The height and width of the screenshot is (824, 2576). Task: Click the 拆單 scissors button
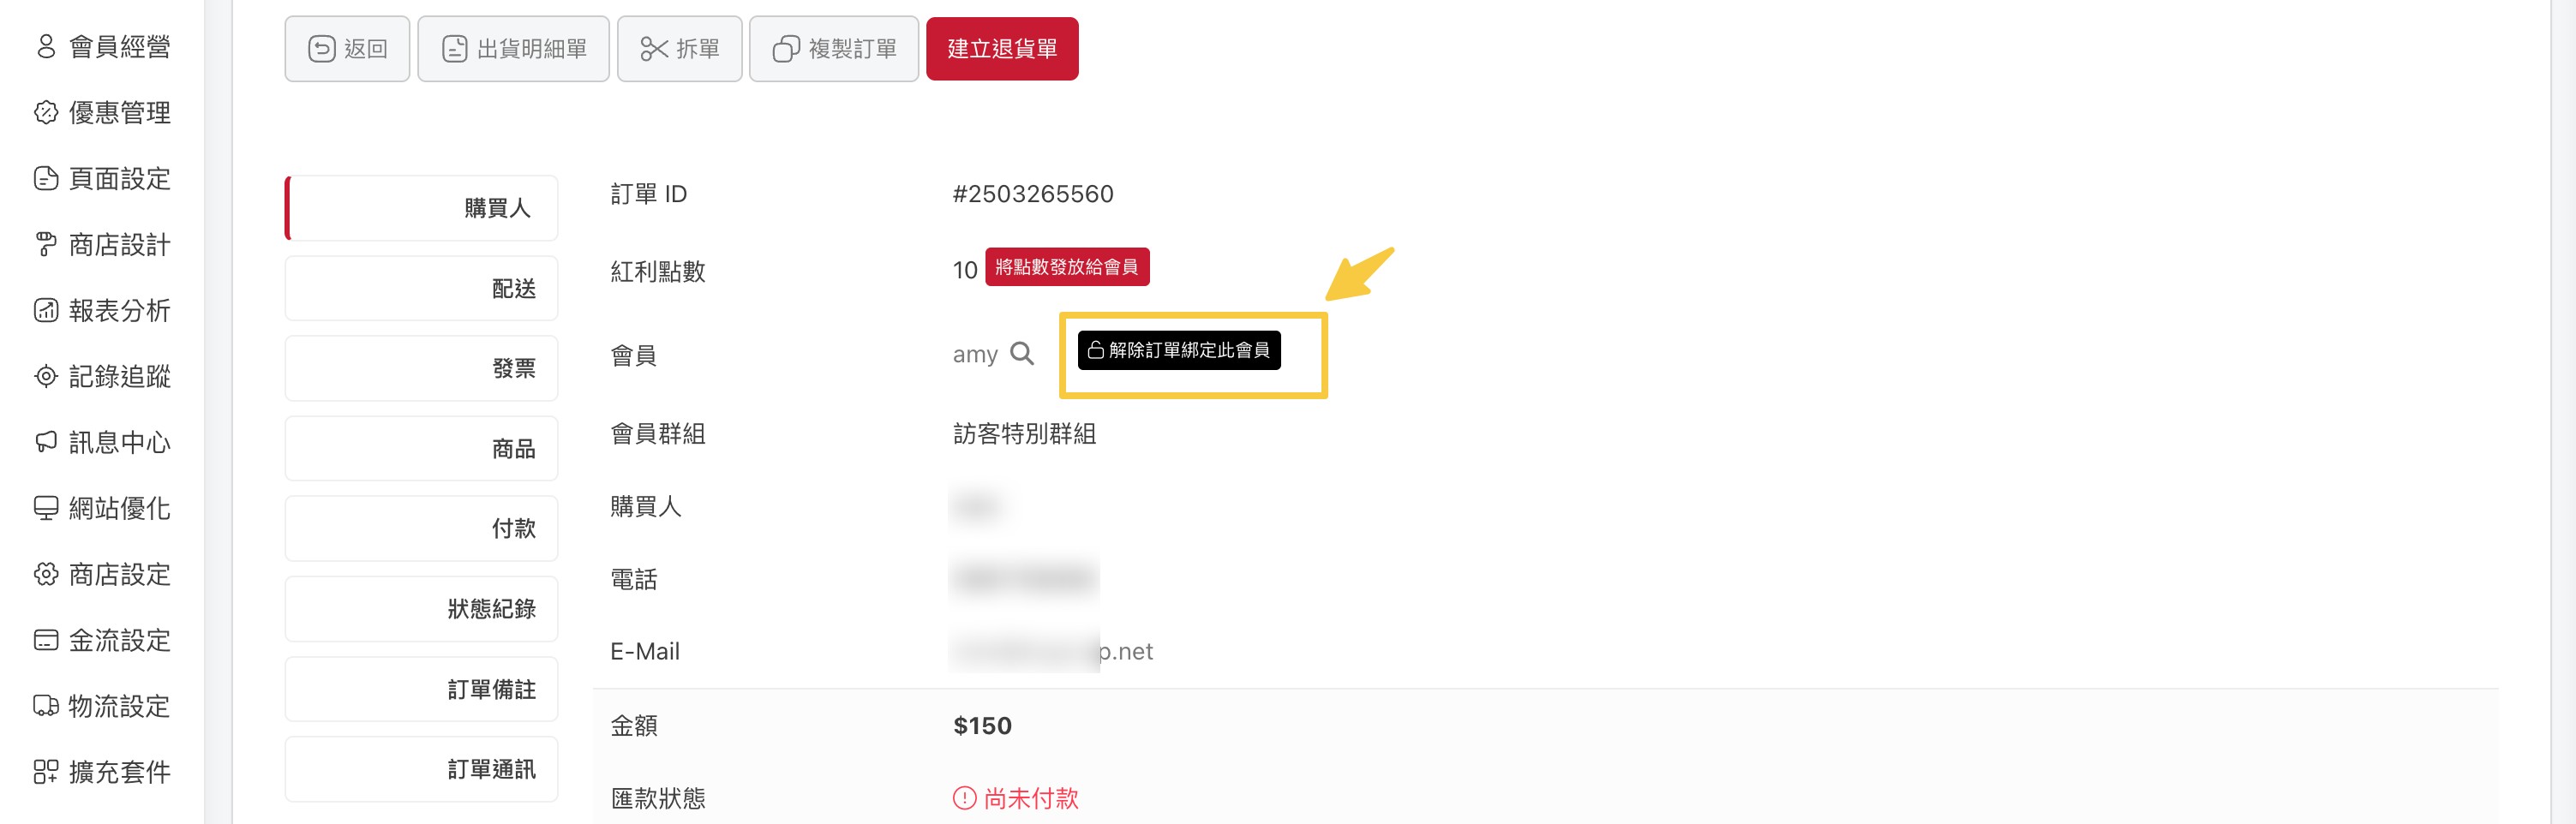click(679, 49)
